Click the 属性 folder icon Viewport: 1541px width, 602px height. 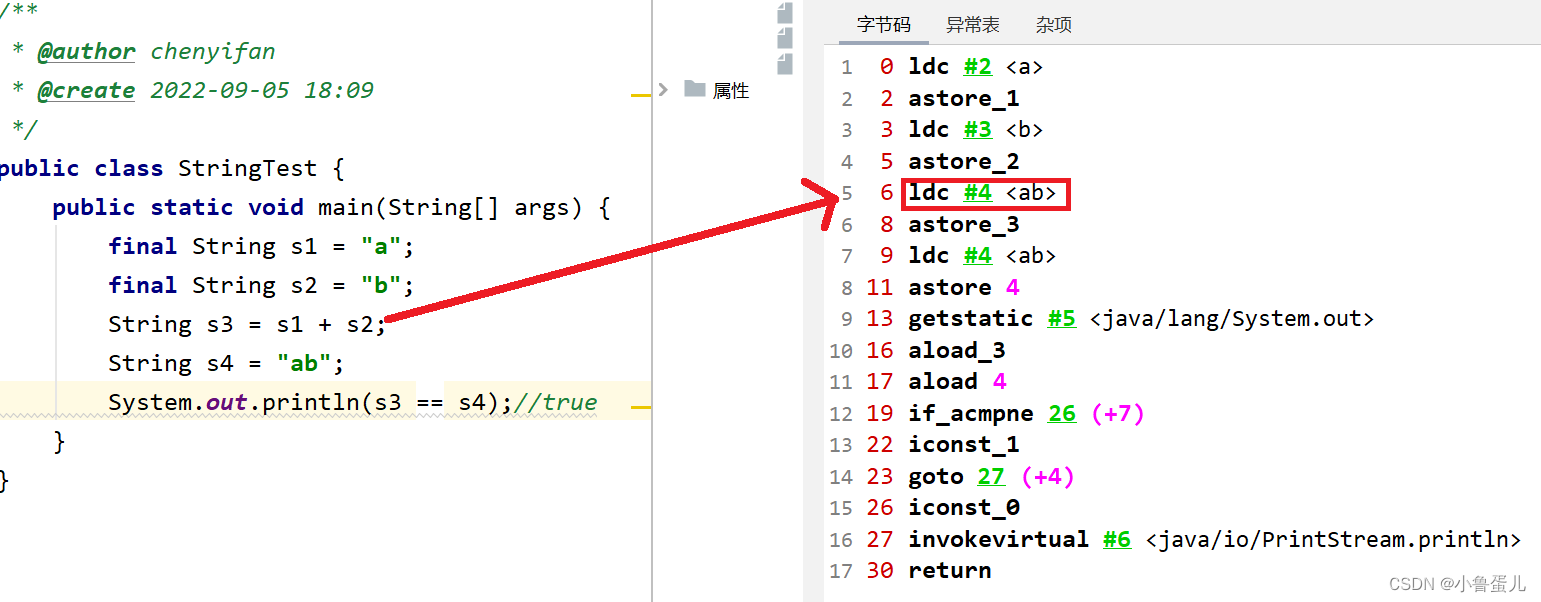pos(697,89)
